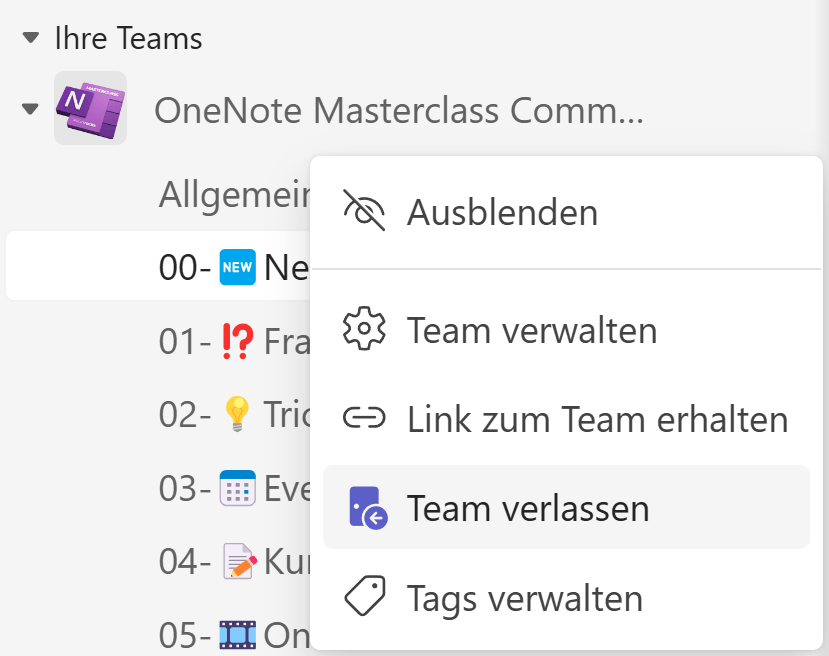This screenshot has height=656, width=829.
Task: Click the calendar emoji on channel 03
Action: pos(237,488)
